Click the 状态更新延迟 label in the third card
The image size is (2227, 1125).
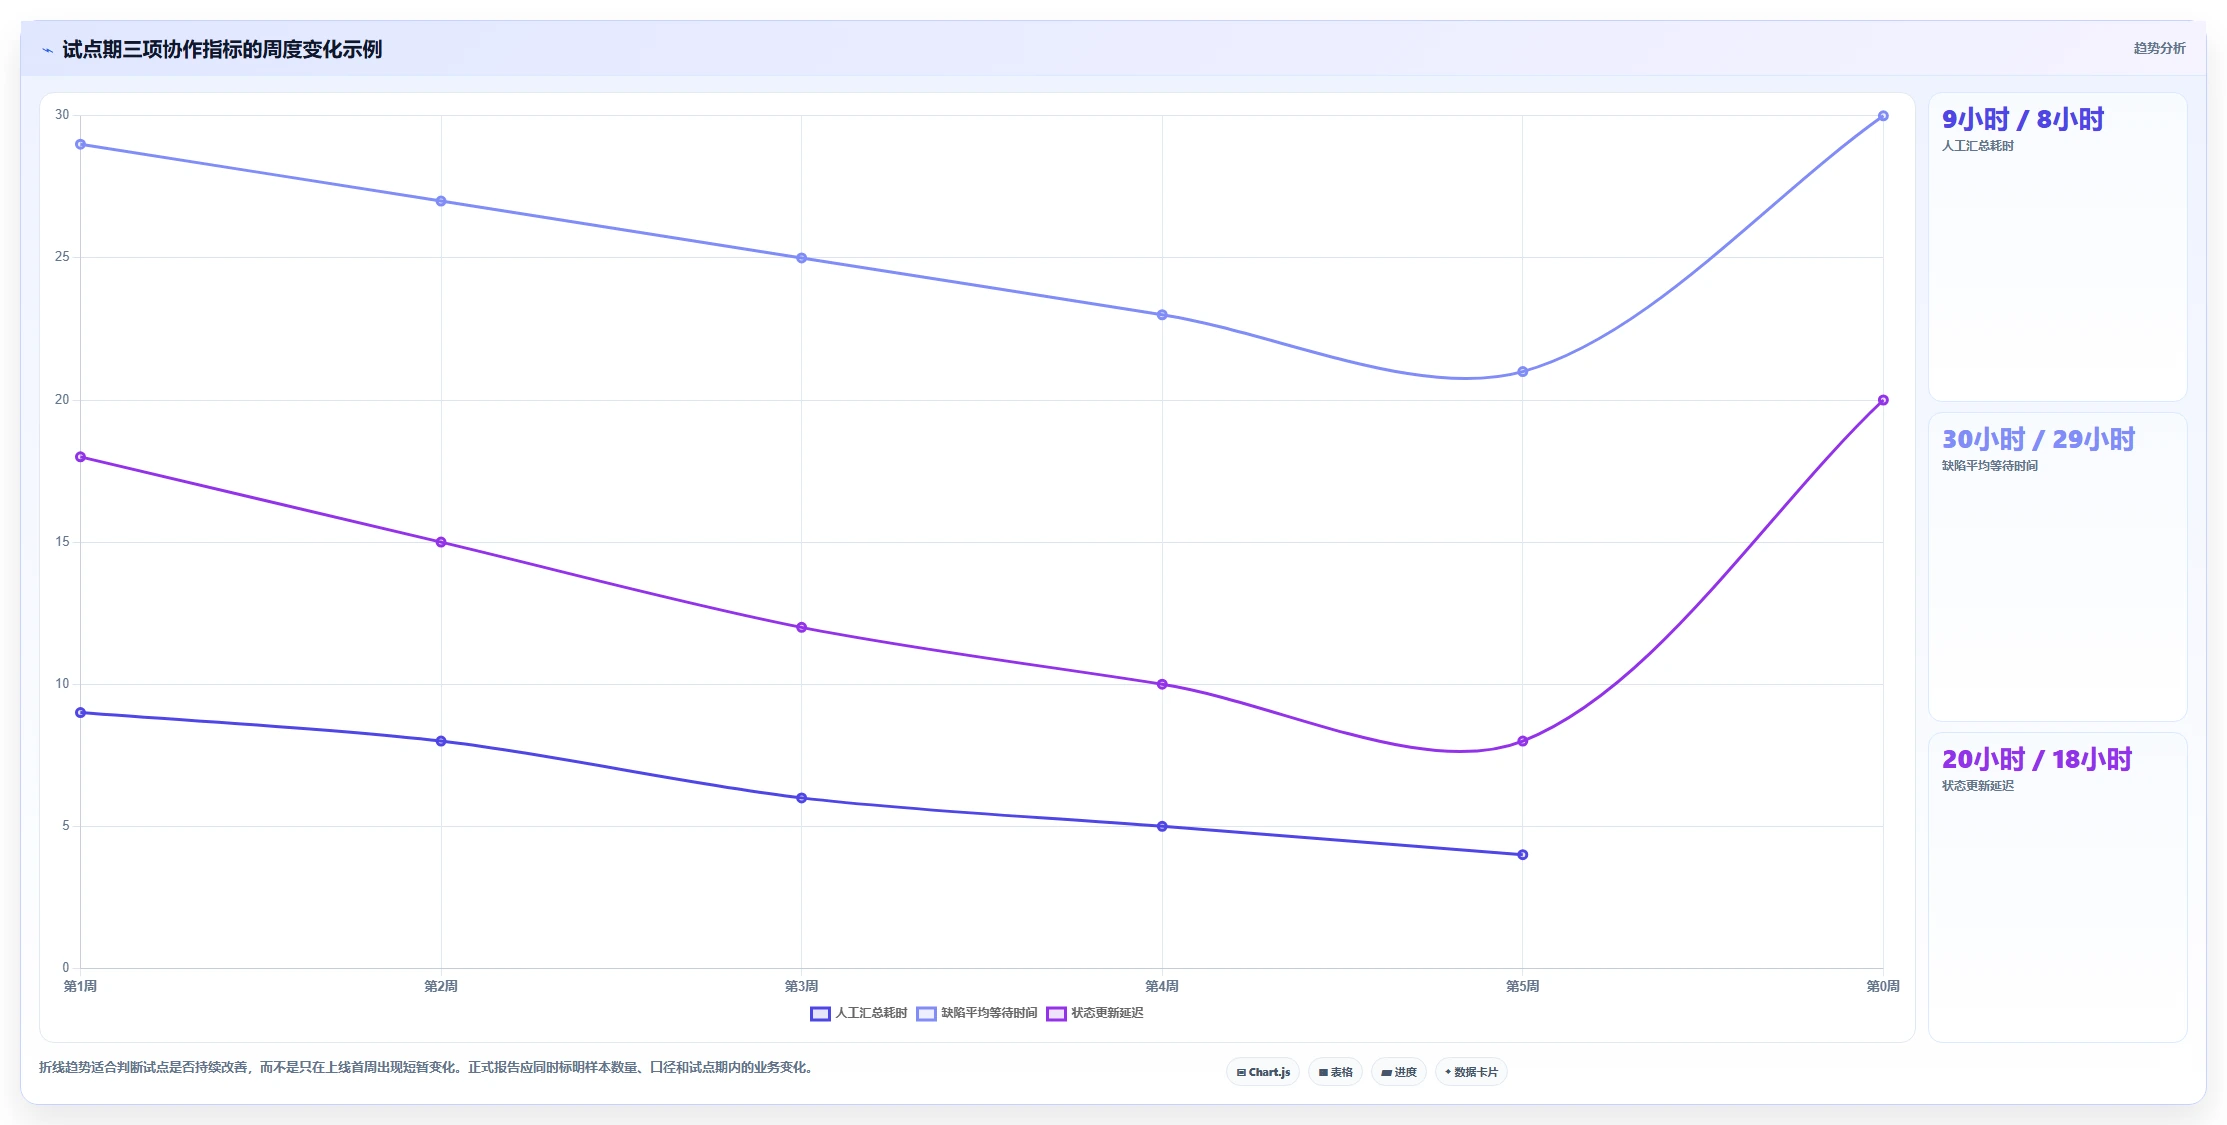[x=1977, y=786]
